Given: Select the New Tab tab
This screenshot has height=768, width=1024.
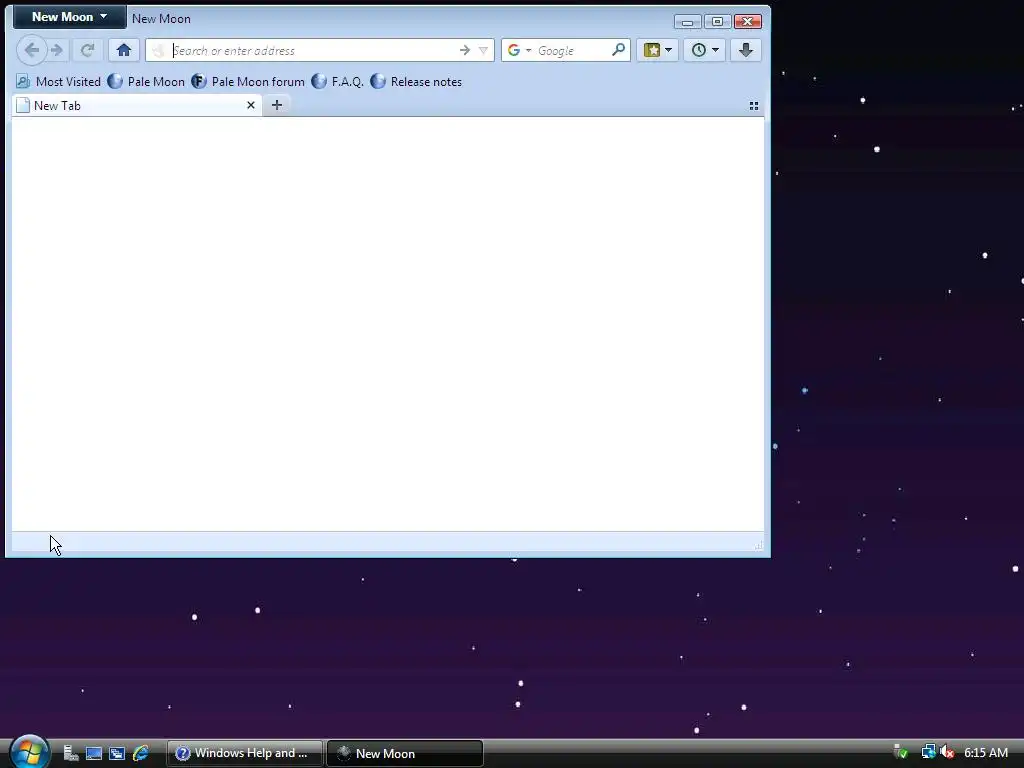Looking at the screenshot, I should coord(136,106).
